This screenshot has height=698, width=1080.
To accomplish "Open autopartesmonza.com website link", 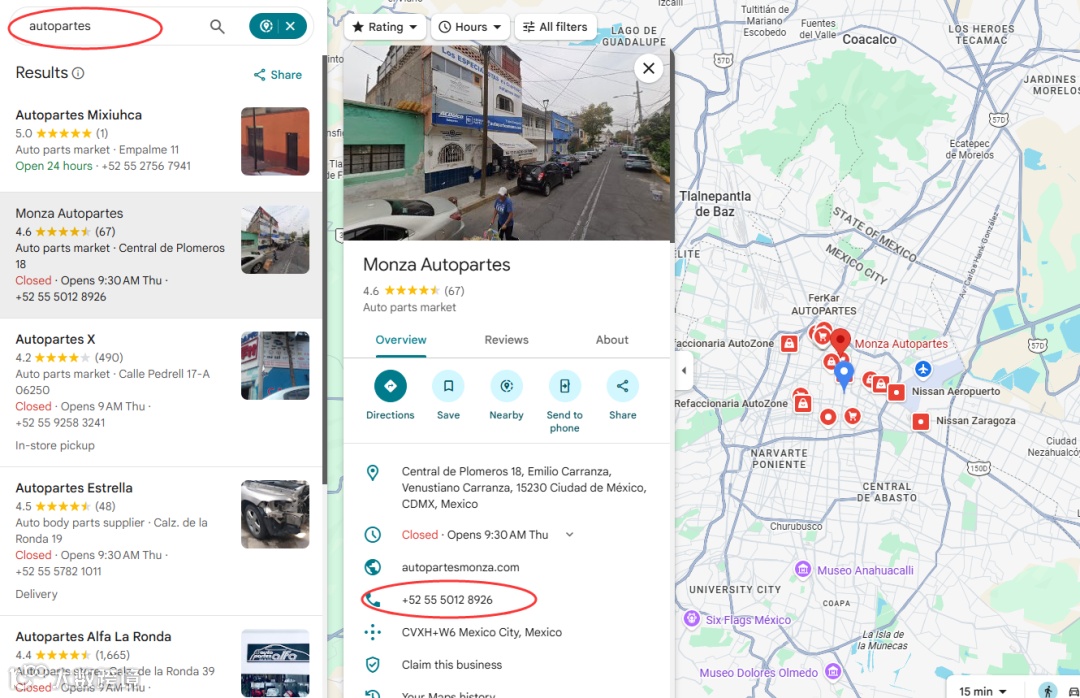I will 460,567.
